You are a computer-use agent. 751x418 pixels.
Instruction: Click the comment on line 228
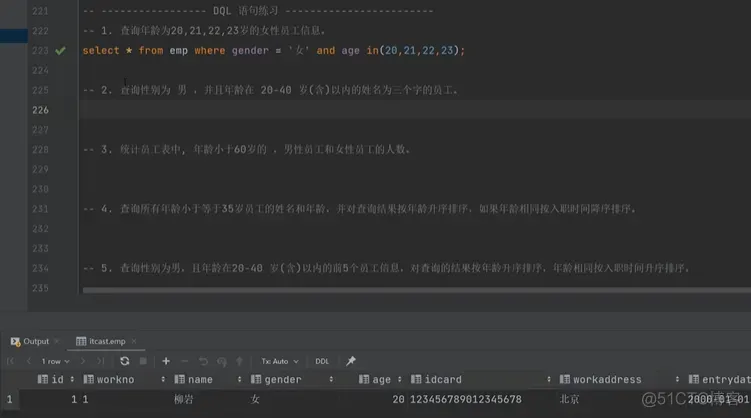coord(247,149)
